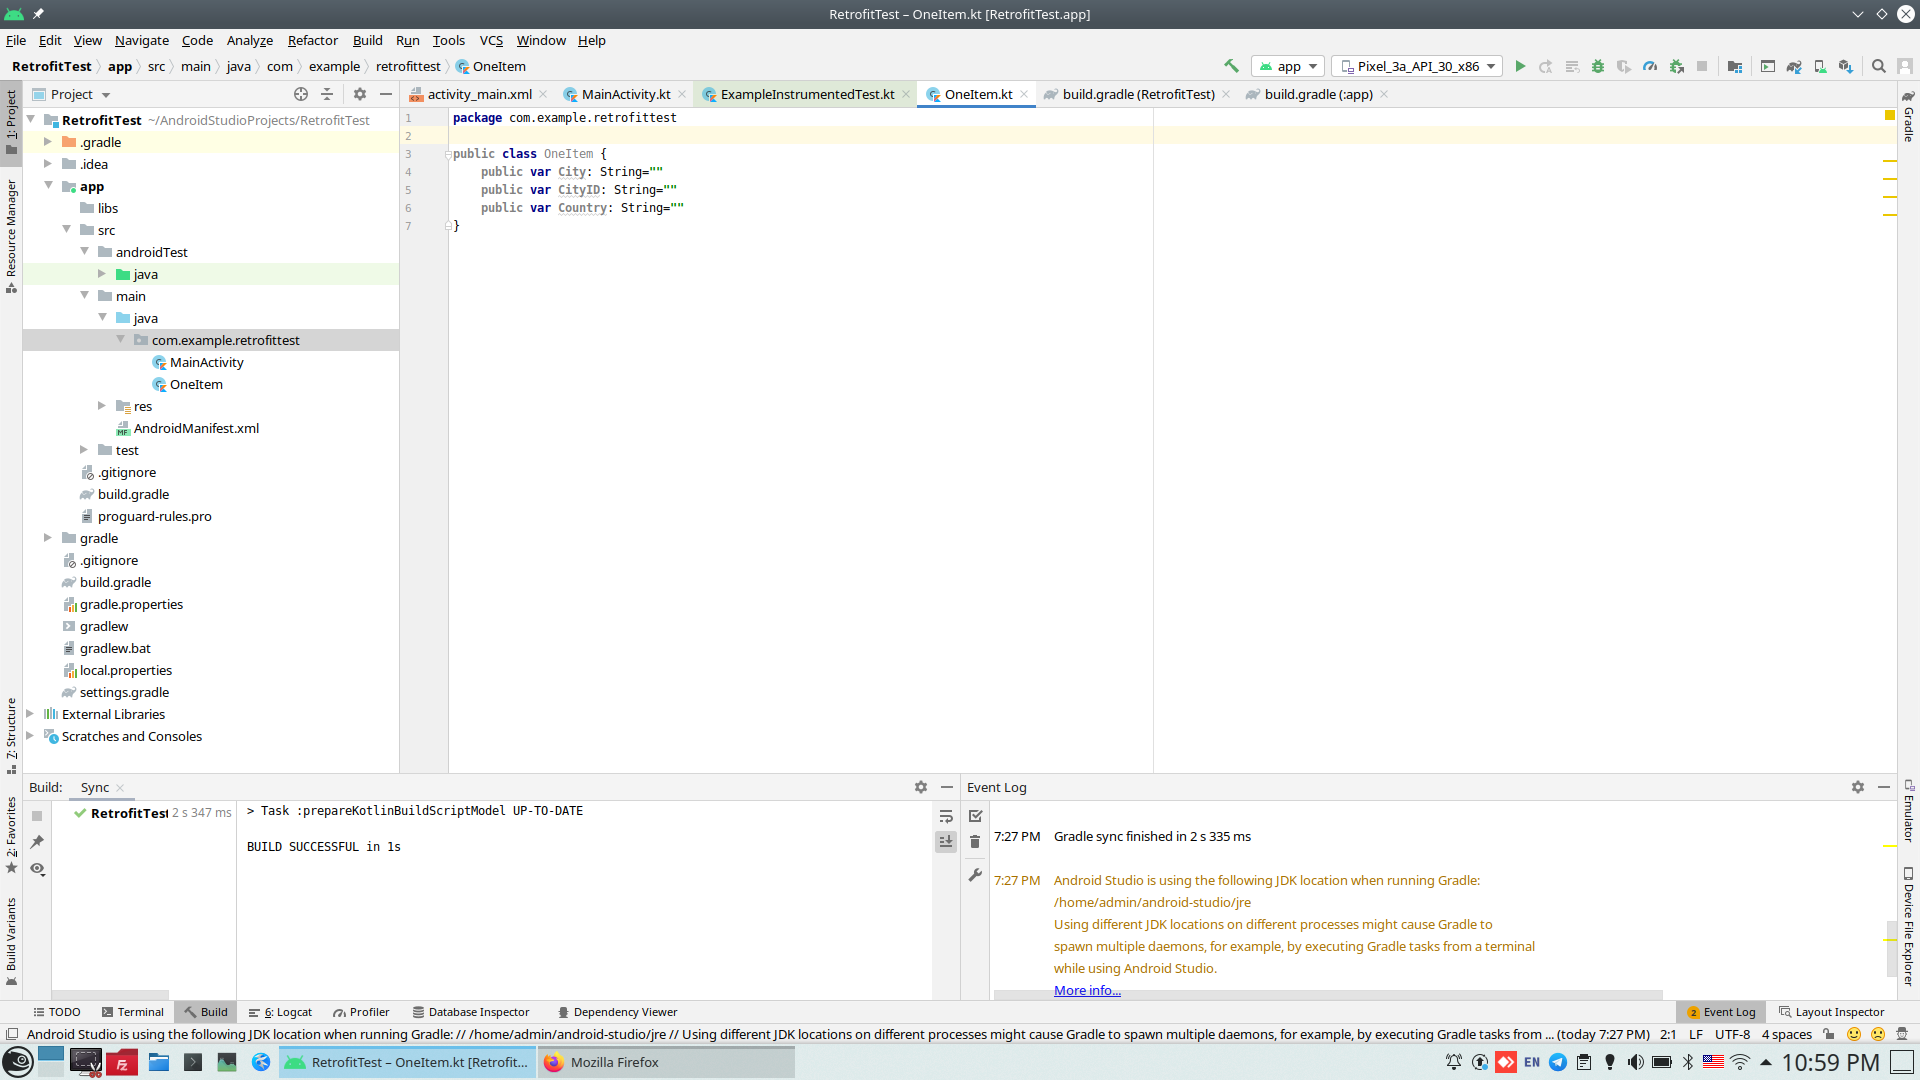Open the Pixel_3a_API_30_x86 device dropdown
Screen dimensions: 1920x1080
pyautogui.click(x=1417, y=66)
